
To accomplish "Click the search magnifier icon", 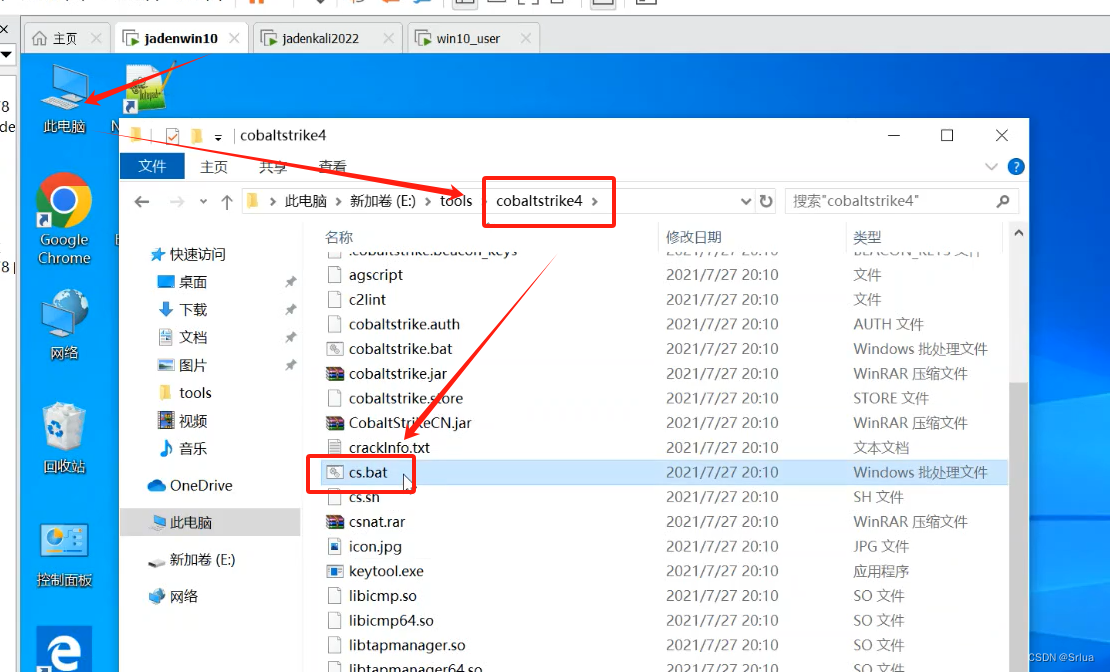I will click(1002, 201).
